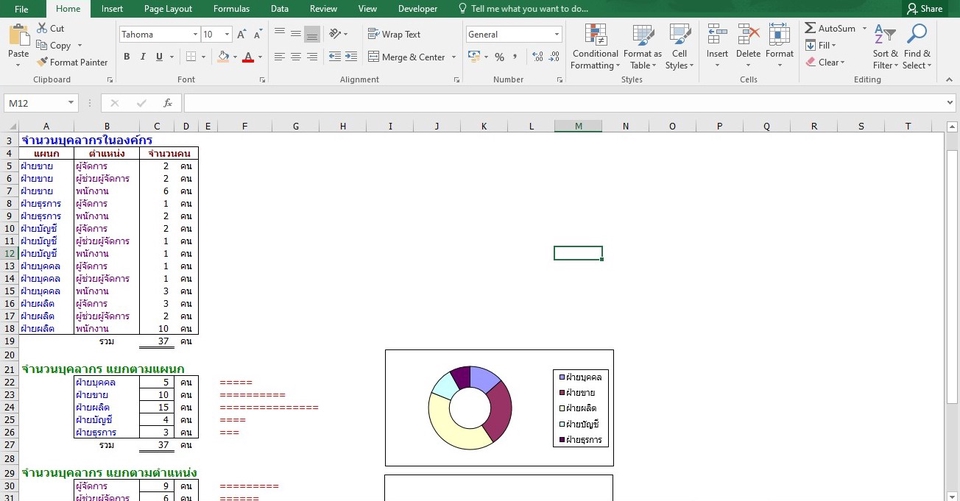Click the Insert Function fx button
Viewport: 960px width, 501px height.
pos(168,103)
